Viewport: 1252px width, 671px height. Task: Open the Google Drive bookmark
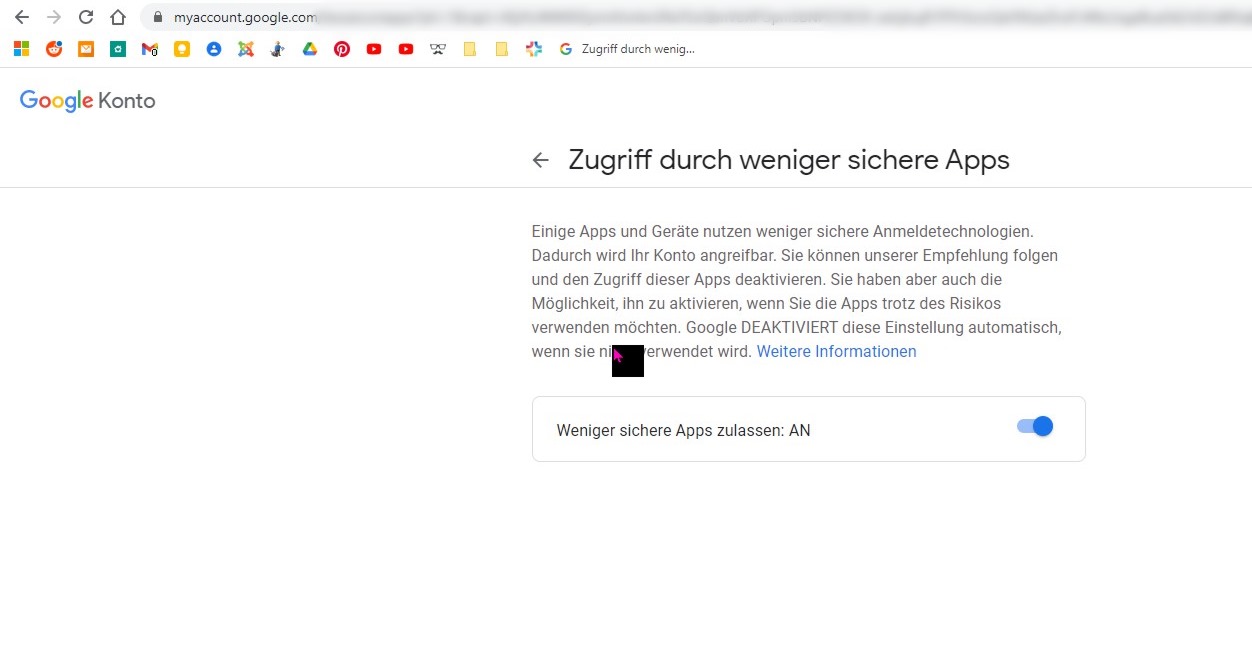click(310, 49)
